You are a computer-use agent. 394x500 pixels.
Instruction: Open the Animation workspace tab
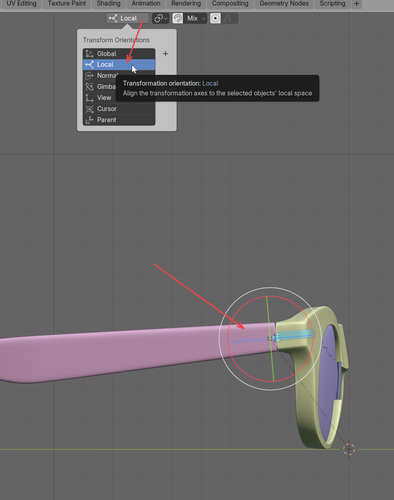coord(146,4)
